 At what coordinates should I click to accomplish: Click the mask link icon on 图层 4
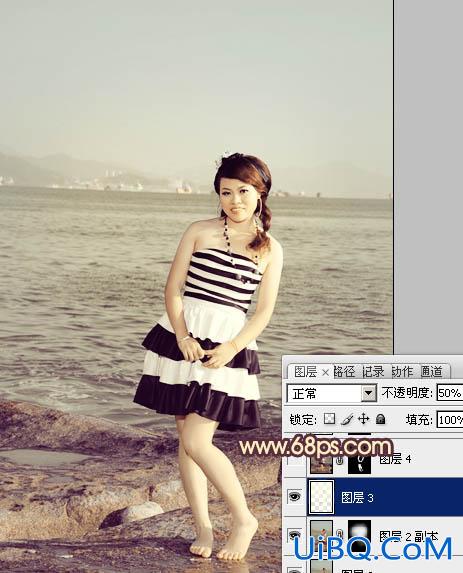[x=340, y=461]
